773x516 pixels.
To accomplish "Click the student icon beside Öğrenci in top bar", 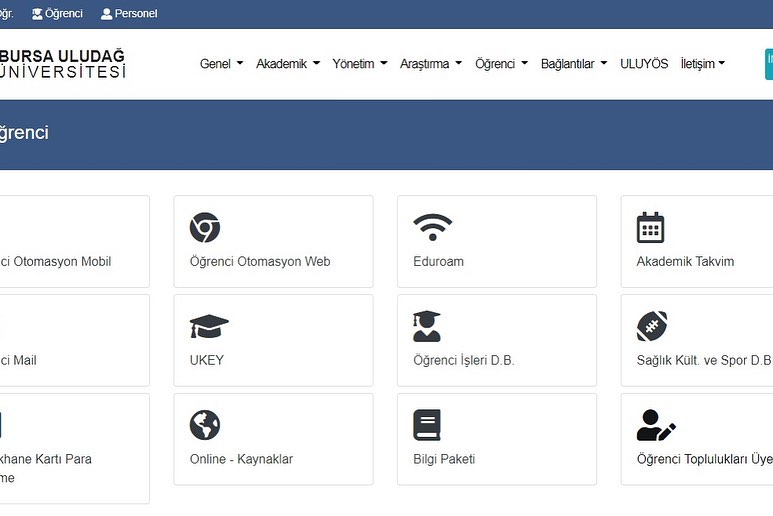I will click(37, 14).
